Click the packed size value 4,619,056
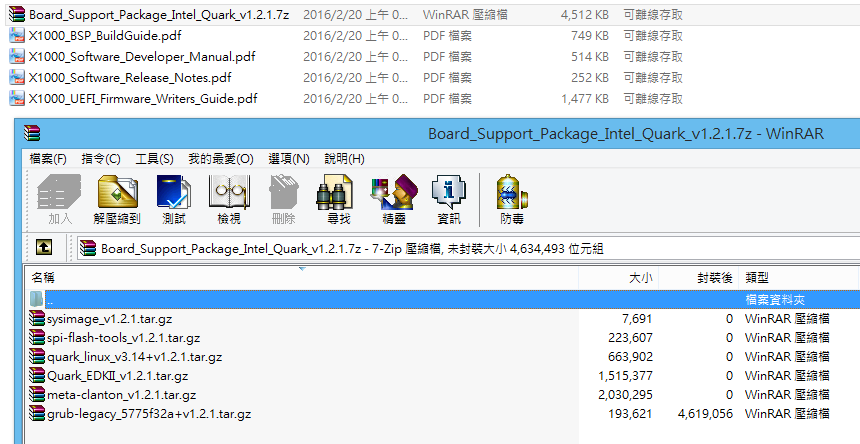The width and height of the screenshot is (860, 444). 705,414
